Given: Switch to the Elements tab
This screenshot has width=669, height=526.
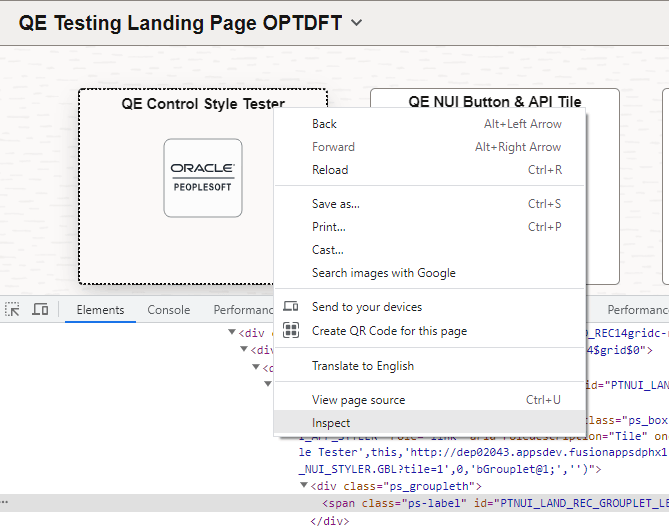Looking at the screenshot, I should click(100, 310).
